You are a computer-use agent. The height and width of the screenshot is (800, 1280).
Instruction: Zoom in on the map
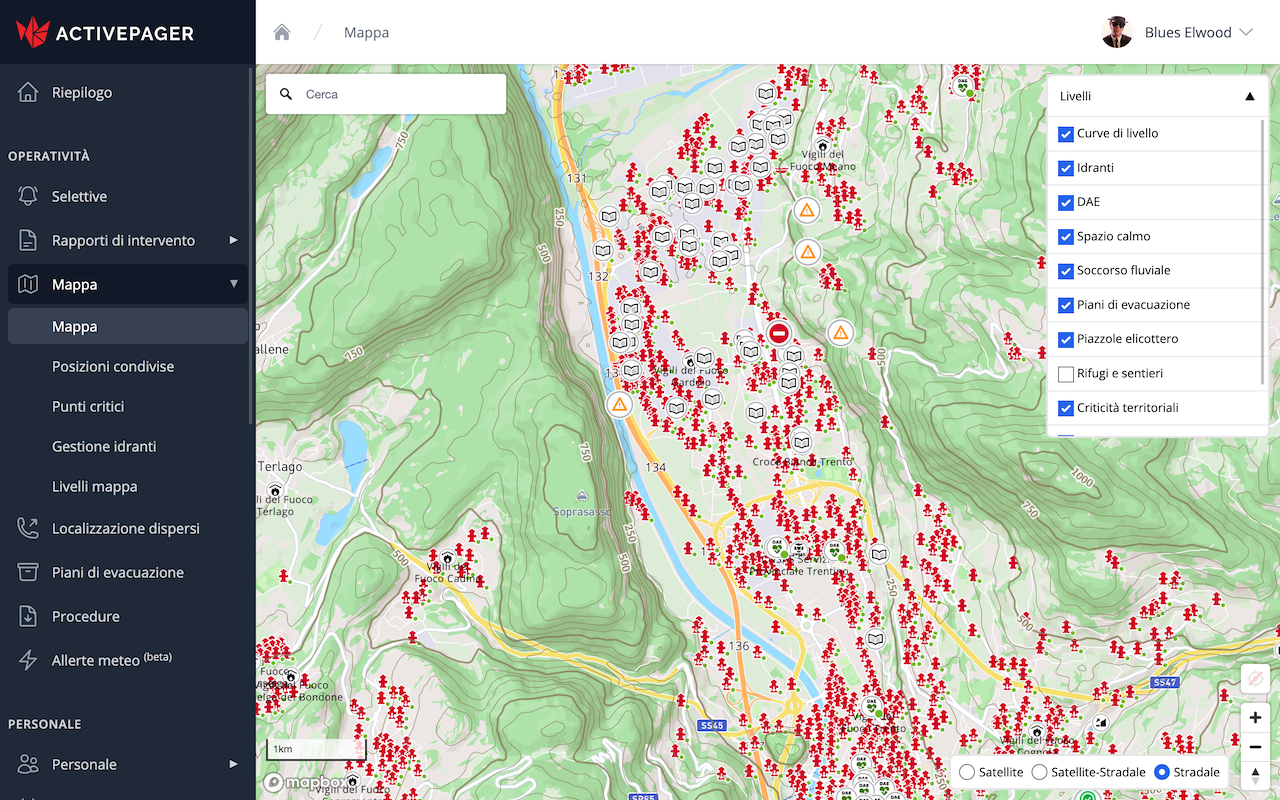pyautogui.click(x=1255, y=717)
